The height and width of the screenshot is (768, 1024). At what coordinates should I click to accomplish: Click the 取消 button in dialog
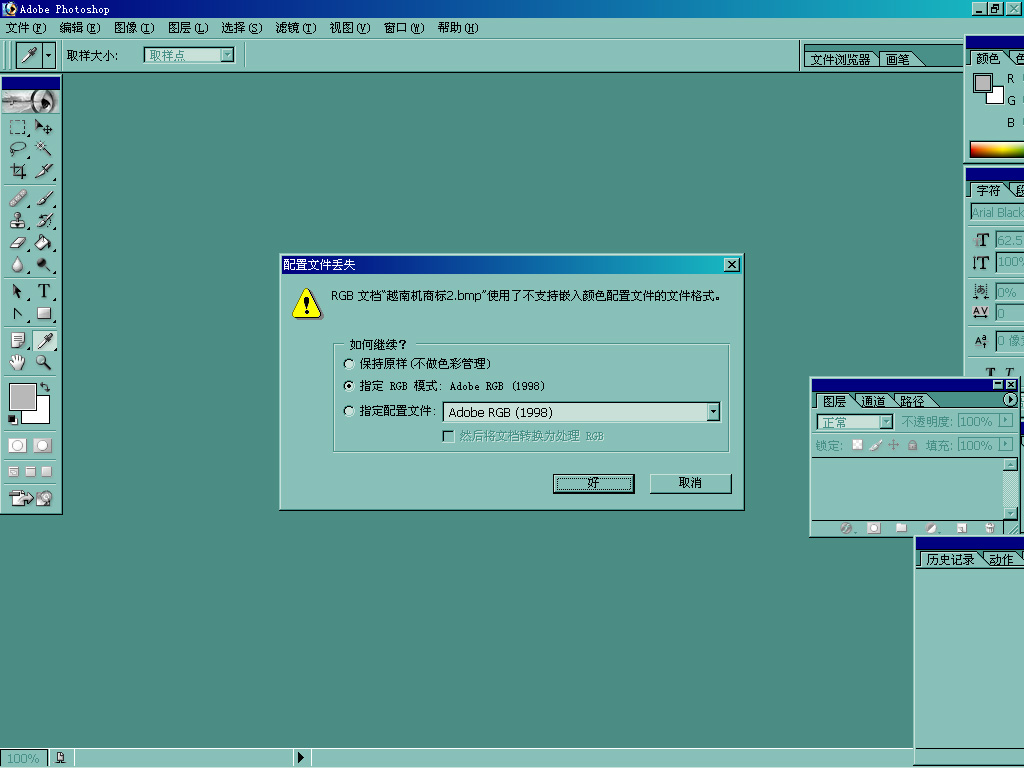point(690,483)
